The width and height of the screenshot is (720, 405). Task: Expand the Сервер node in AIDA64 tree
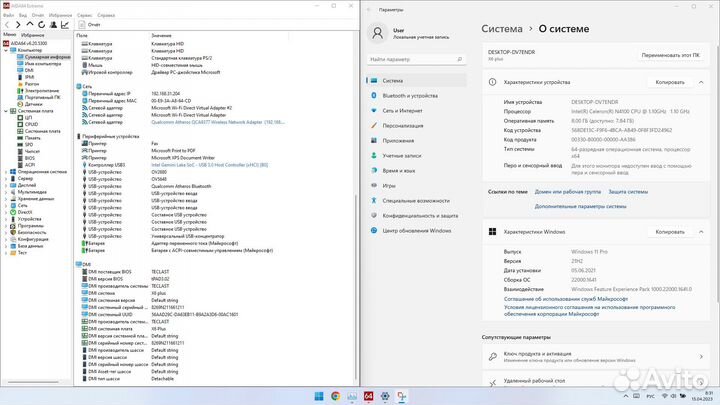pyautogui.click(x=4, y=178)
